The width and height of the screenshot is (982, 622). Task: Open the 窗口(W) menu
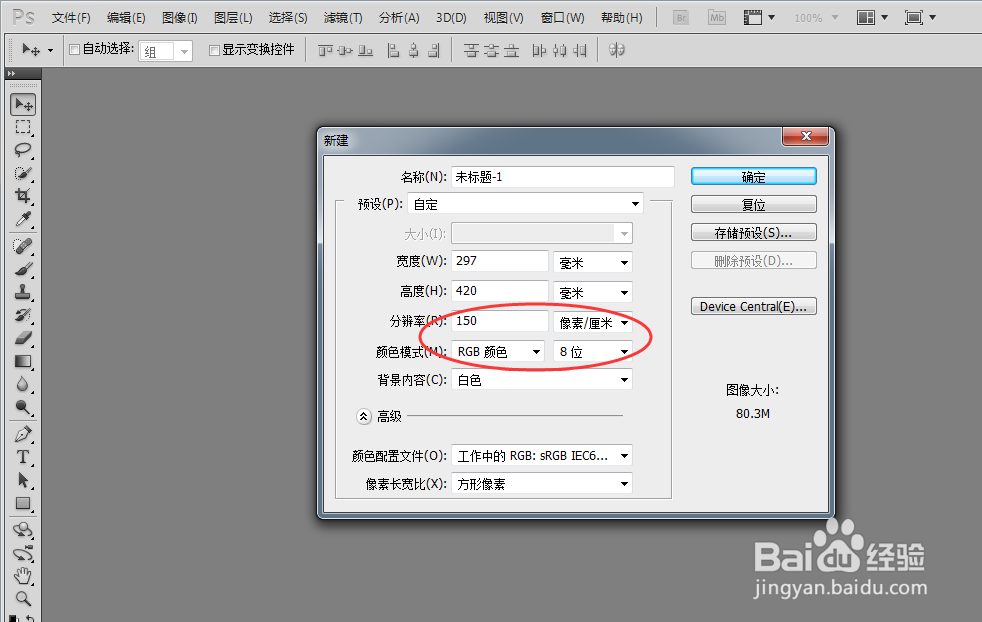coord(562,18)
